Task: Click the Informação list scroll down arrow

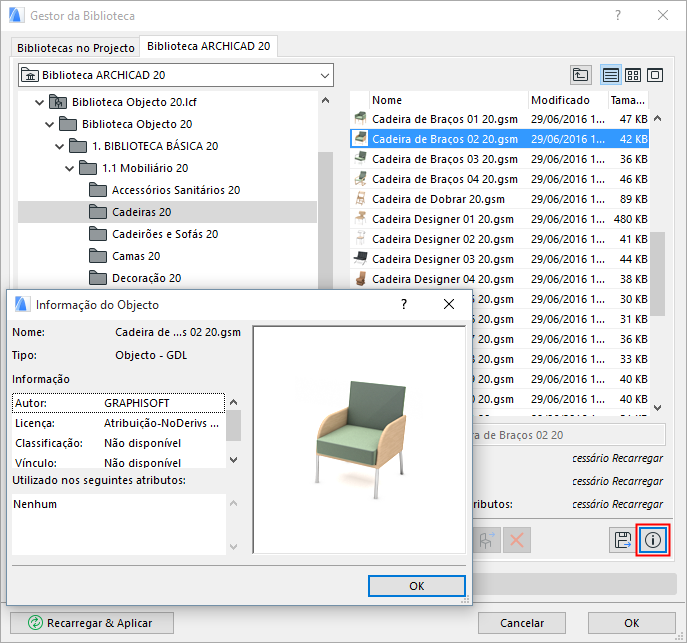Action: pyautogui.click(x=234, y=460)
